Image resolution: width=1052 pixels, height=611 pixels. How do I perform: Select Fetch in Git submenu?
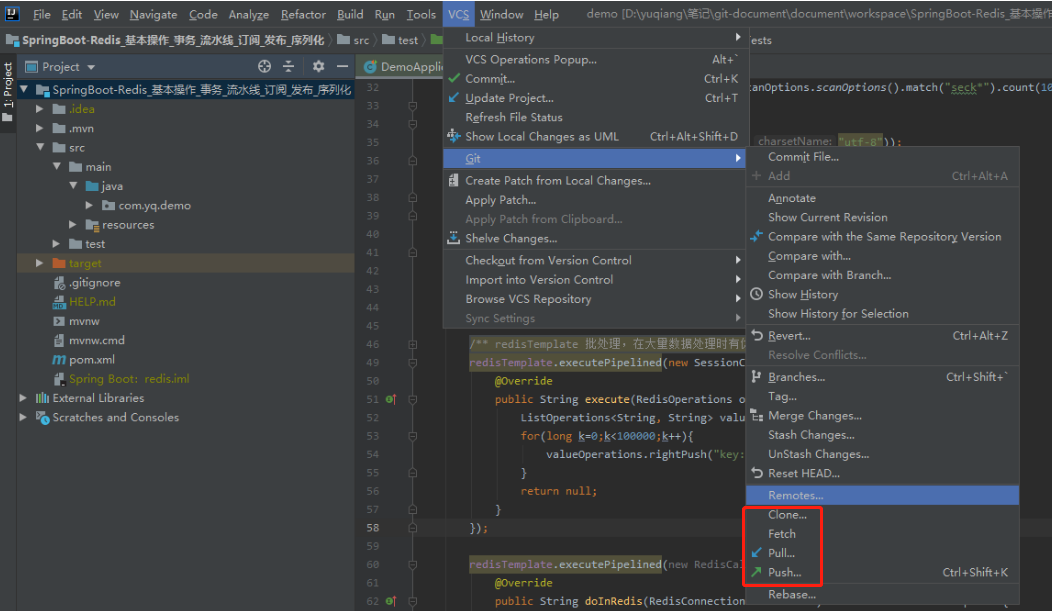(882, 534)
